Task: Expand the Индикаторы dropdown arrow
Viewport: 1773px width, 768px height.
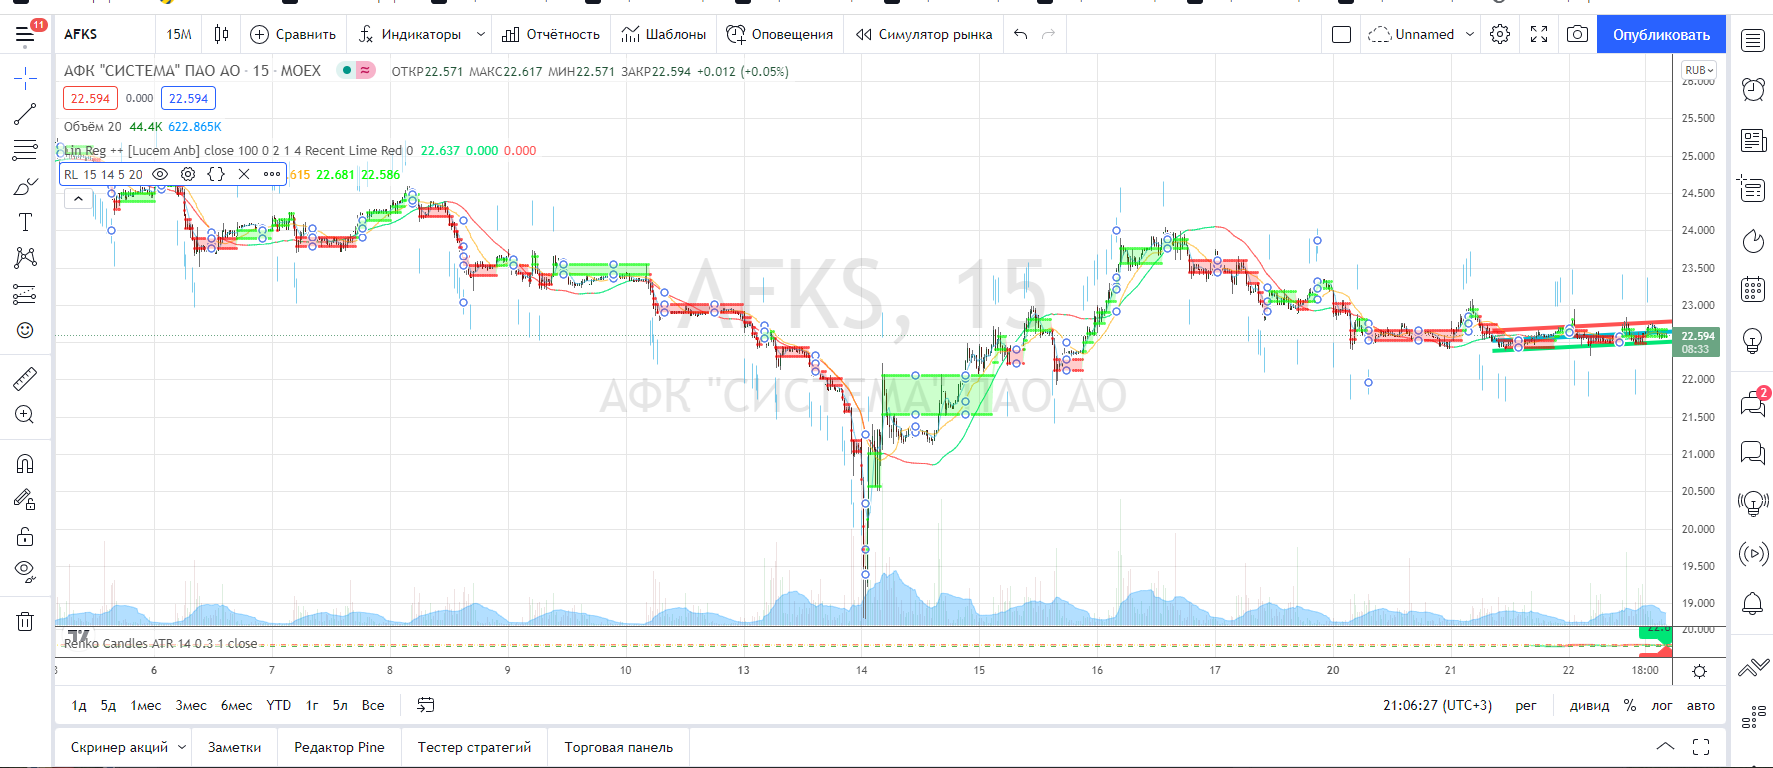Action: coord(480,34)
